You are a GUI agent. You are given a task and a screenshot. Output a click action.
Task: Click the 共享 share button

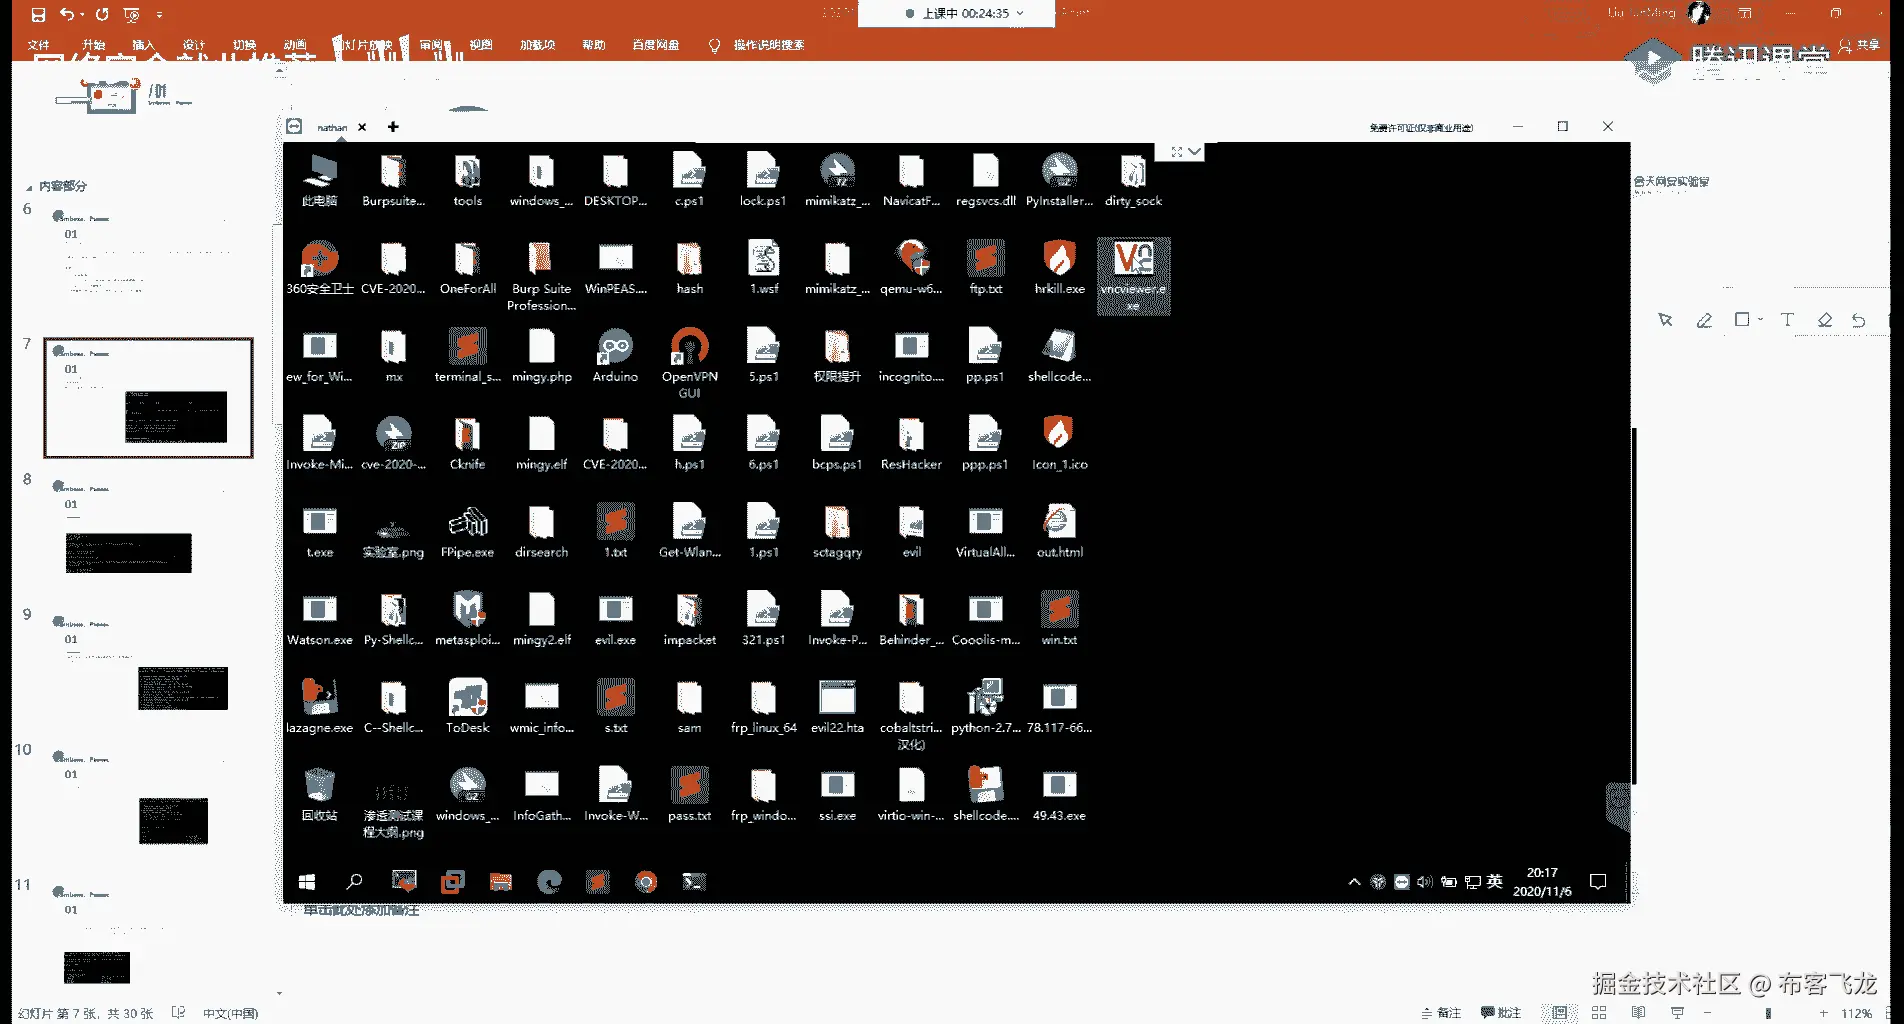(1860, 46)
